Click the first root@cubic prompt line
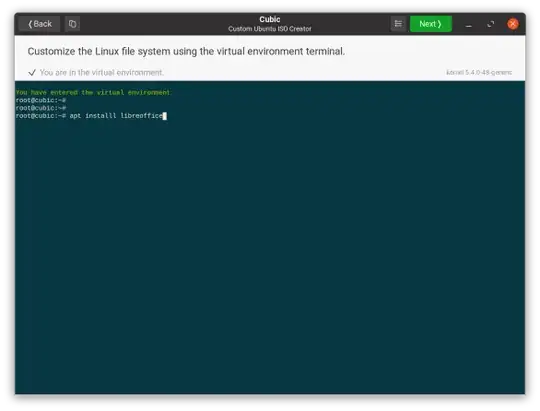The height and width of the screenshot is (411, 540). (x=41, y=100)
